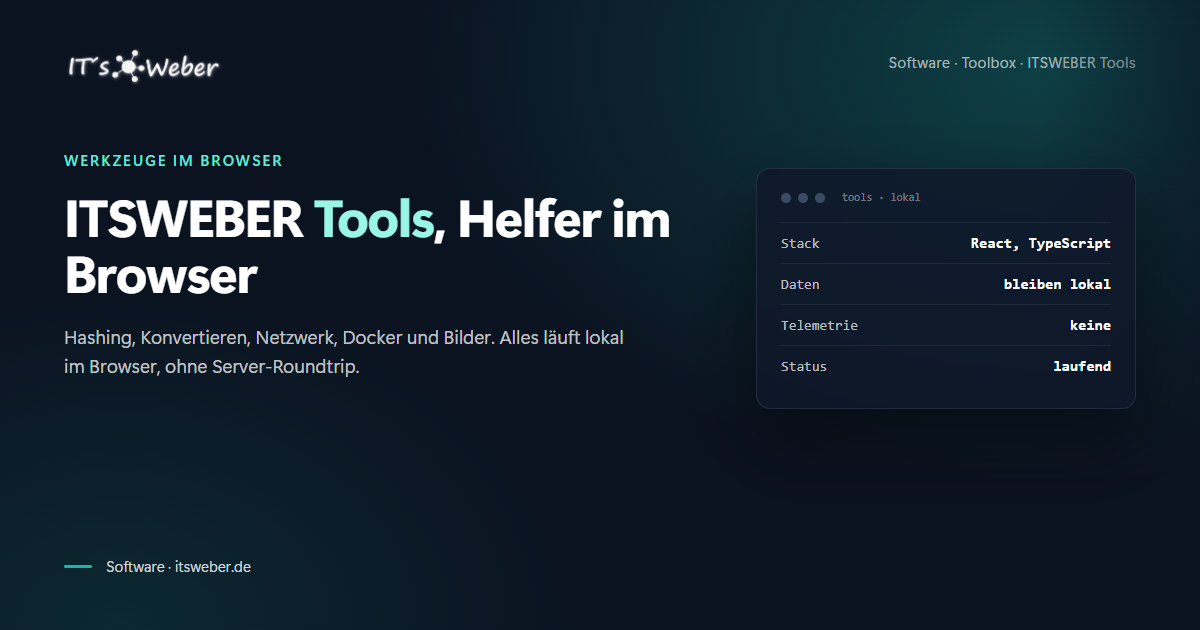Click the molecule icon in the logo

(128, 68)
